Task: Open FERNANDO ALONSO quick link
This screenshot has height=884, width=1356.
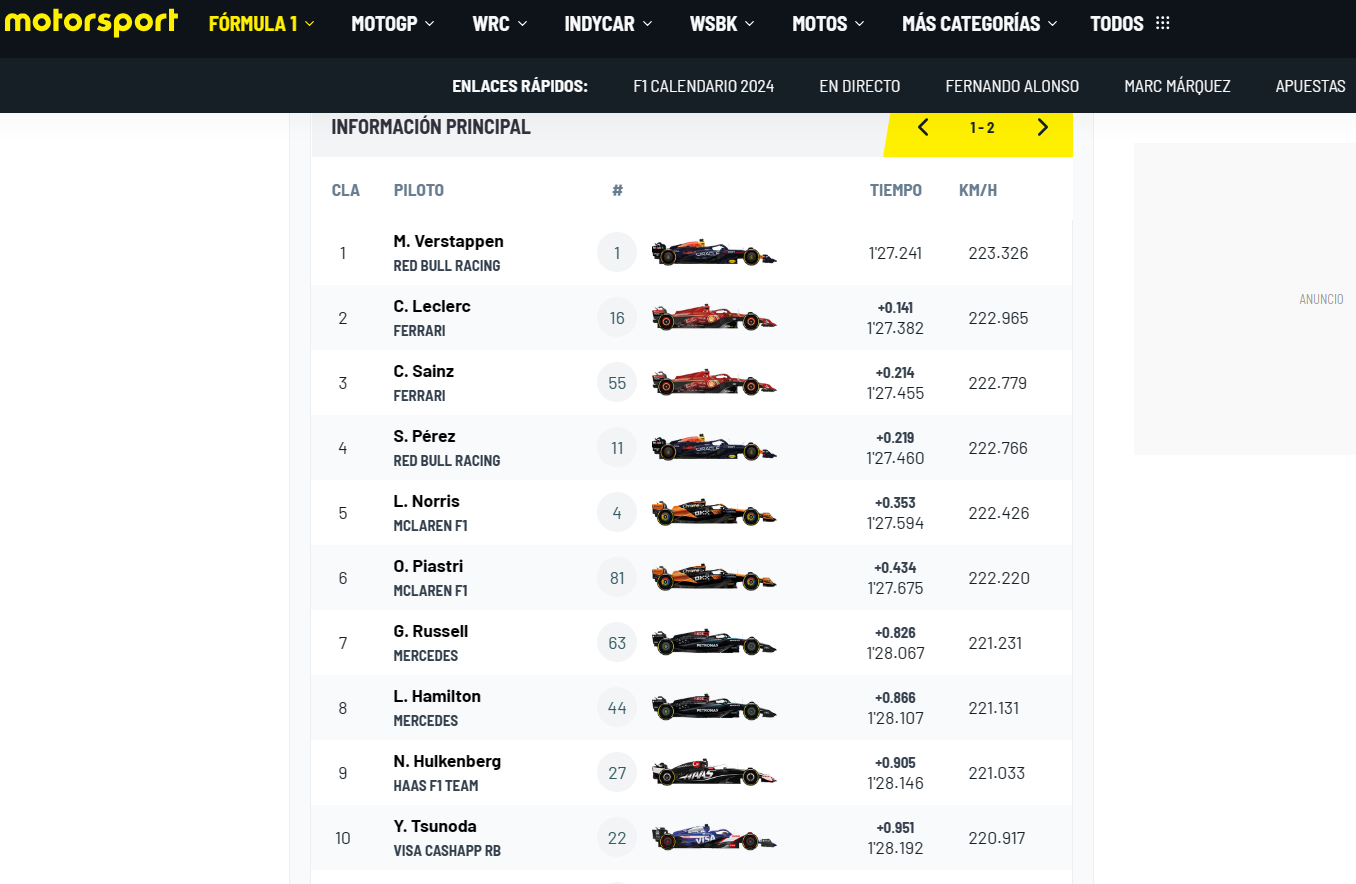Action: [1012, 86]
